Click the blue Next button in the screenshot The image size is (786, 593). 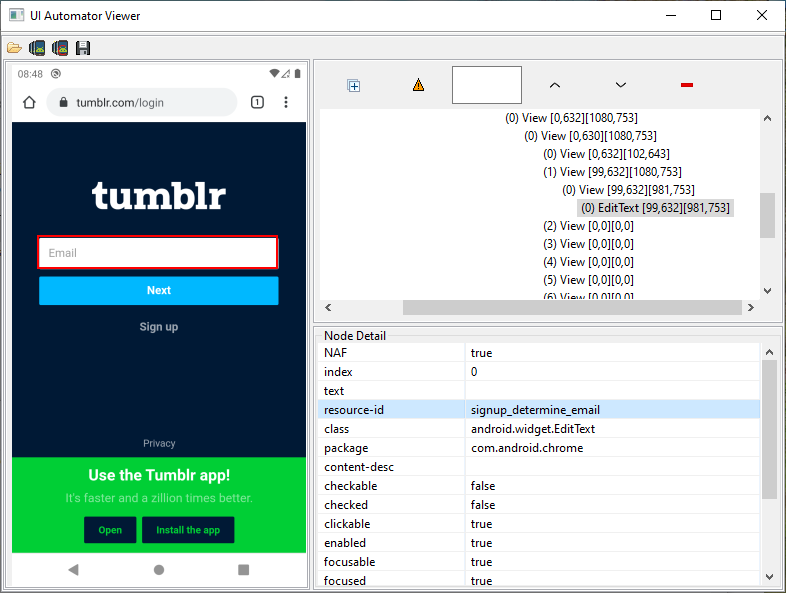pyautogui.click(x=158, y=291)
